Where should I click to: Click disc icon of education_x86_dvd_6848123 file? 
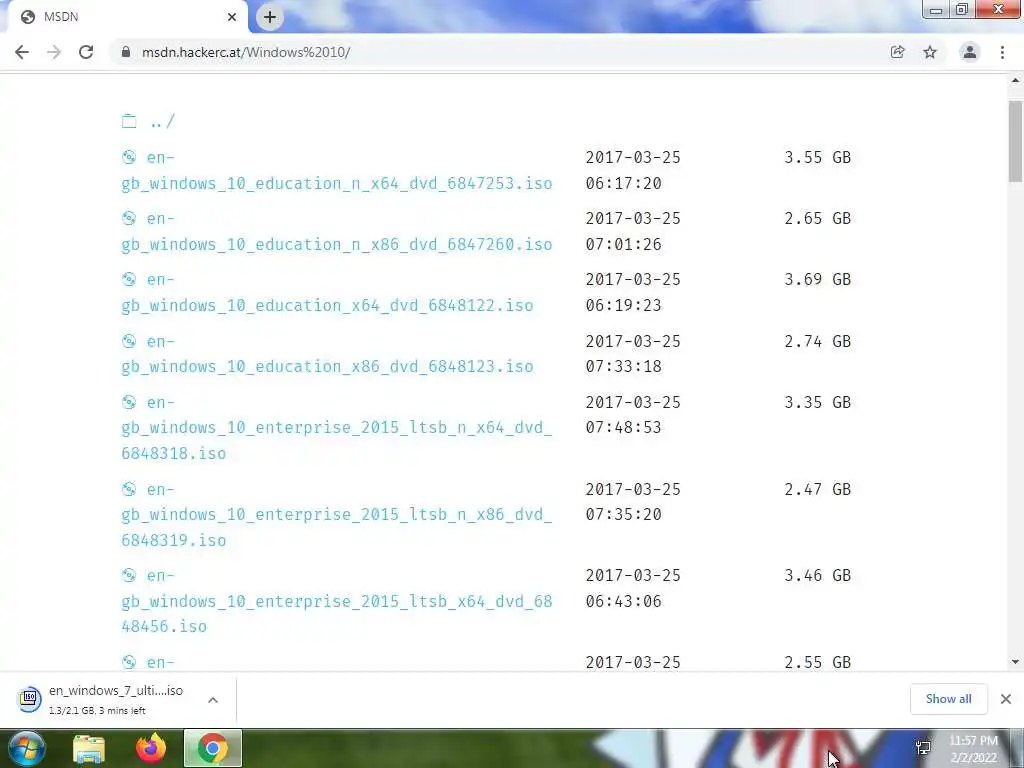tap(129, 341)
